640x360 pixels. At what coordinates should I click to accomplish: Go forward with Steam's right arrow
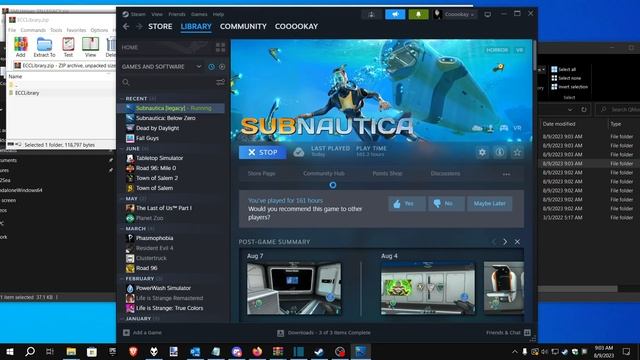(x=139, y=27)
